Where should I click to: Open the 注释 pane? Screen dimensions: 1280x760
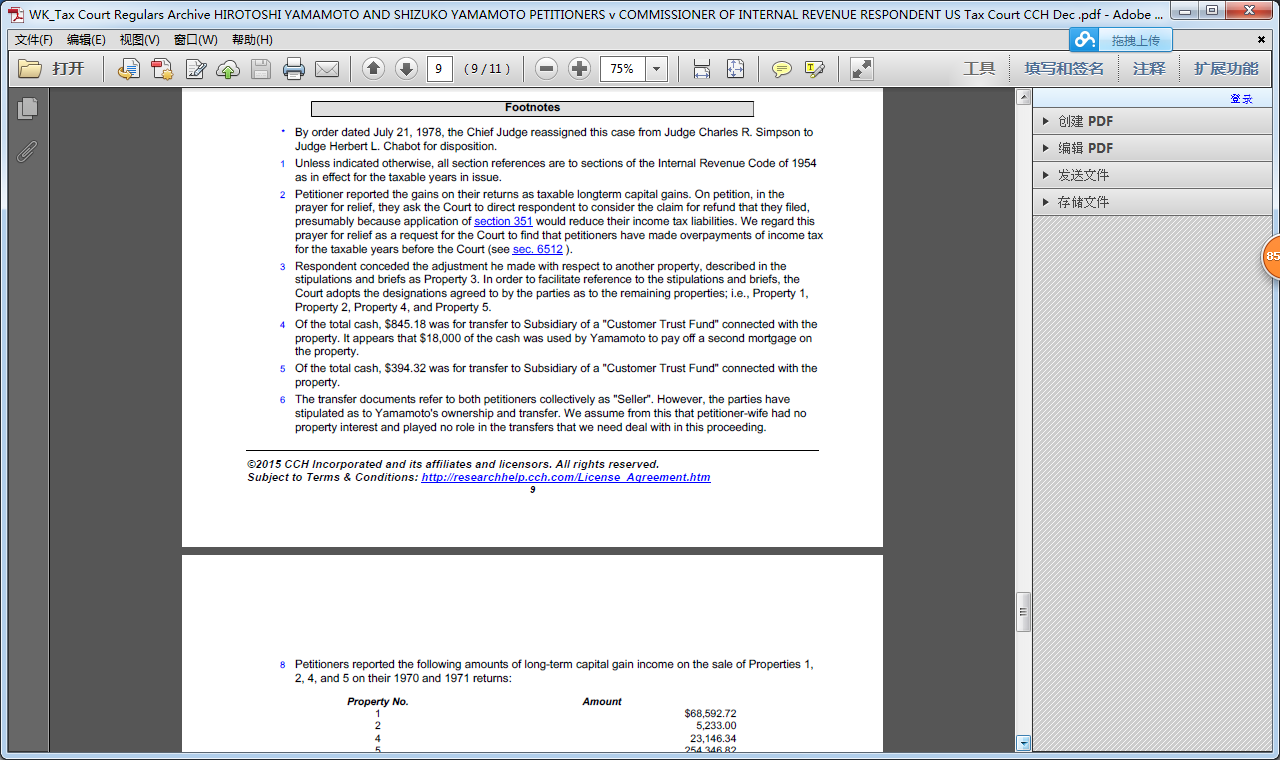[1149, 69]
